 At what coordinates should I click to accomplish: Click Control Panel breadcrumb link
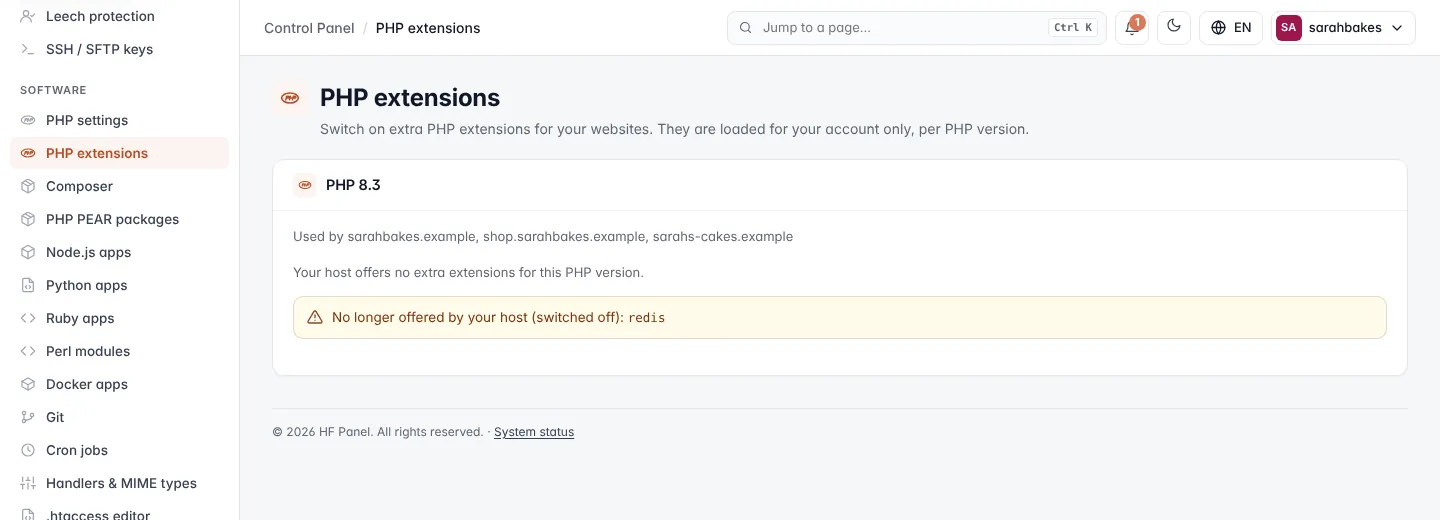(309, 28)
